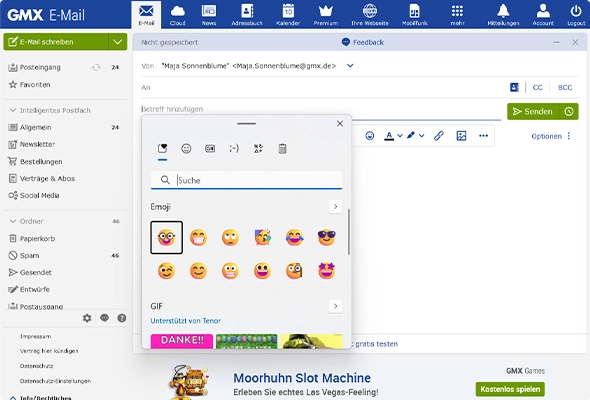Image resolution: width=590 pixels, height=400 pixels.
Task: Open the mehr apps grid icon
Action: (x=457, y=15)
